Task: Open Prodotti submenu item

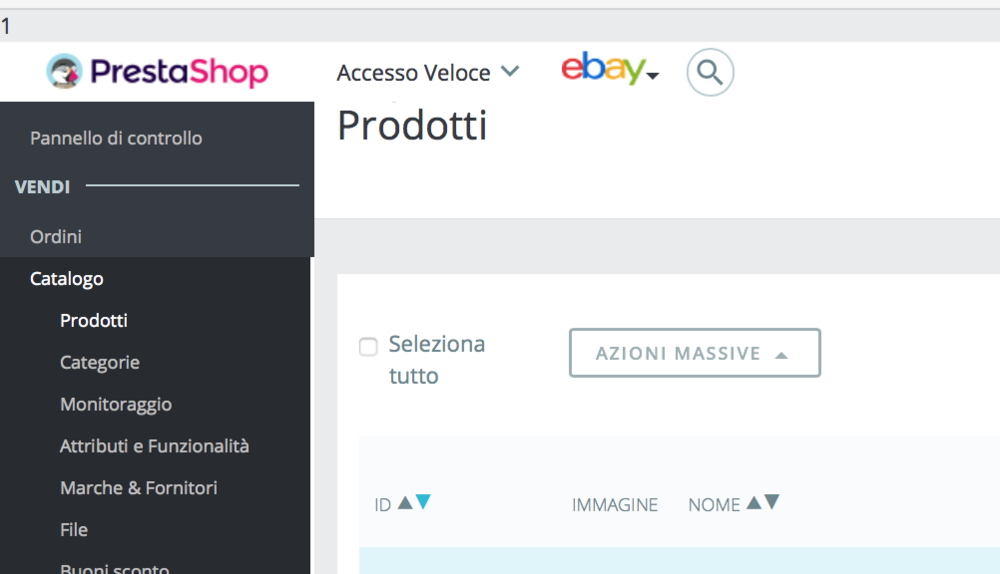Action: click(x=94, y=321)
